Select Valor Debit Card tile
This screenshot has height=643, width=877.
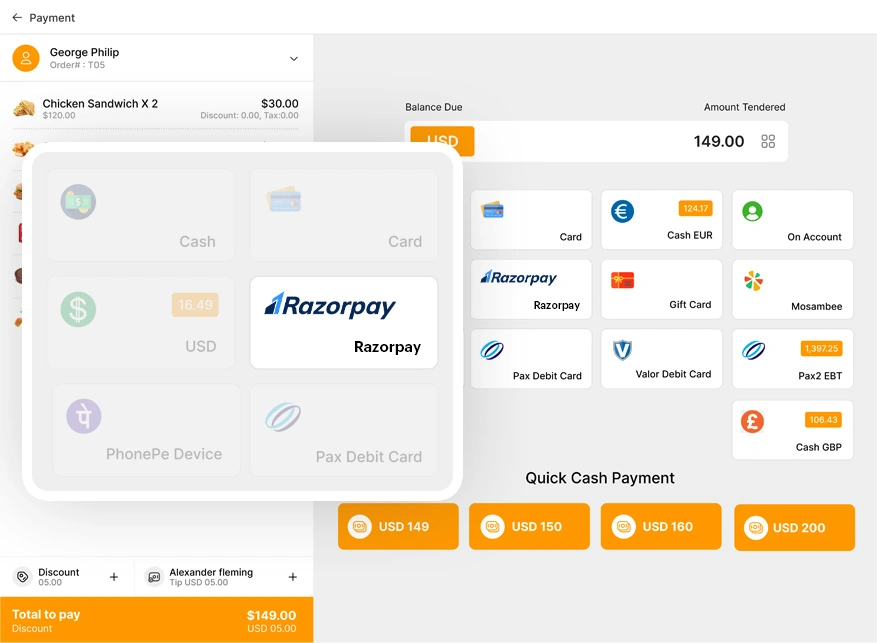point(662,358)
